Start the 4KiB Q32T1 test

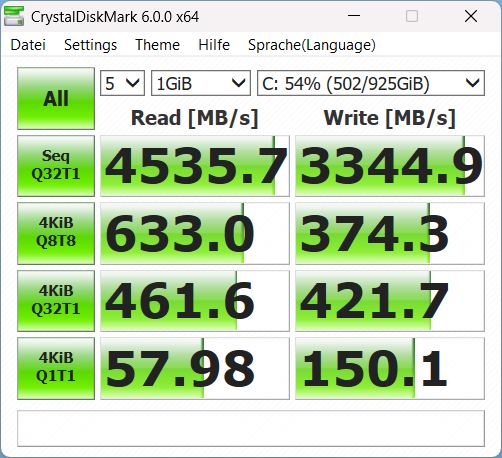[56, 301]
